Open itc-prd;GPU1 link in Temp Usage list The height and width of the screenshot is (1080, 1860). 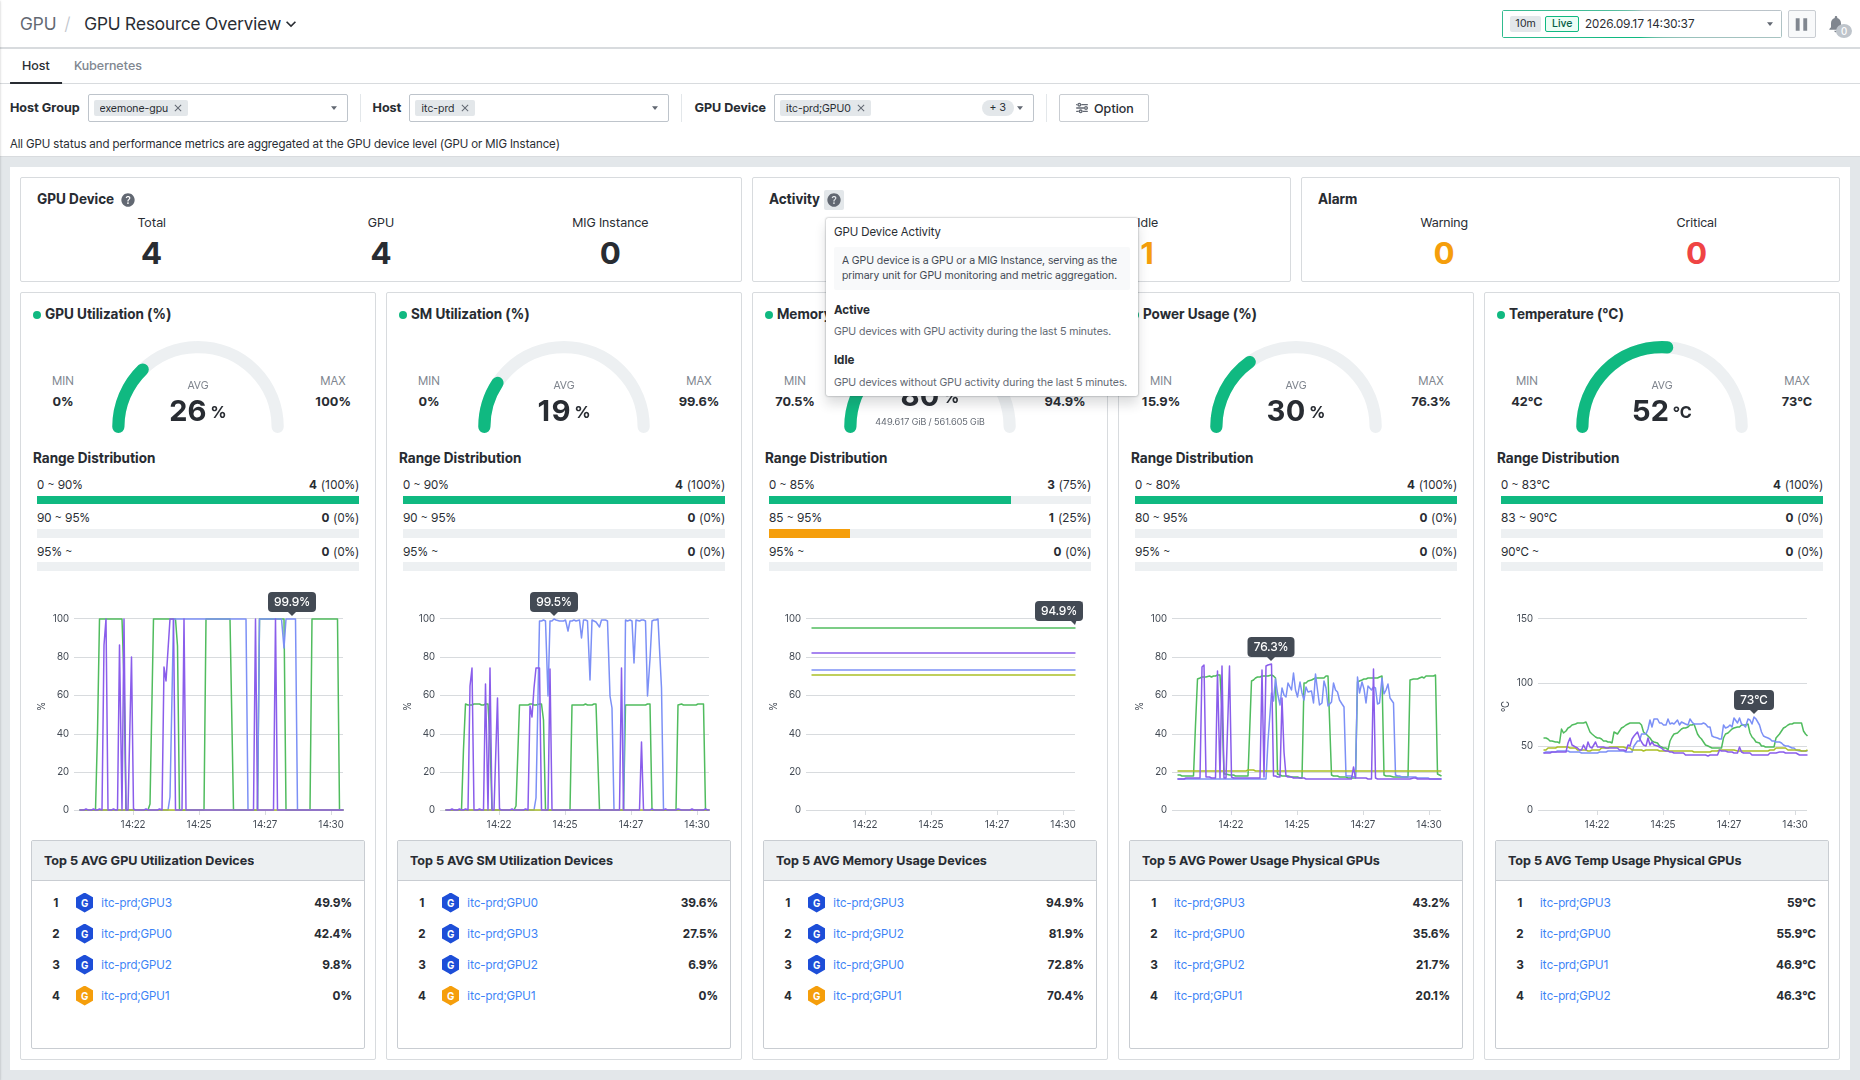coord(1574,965)
